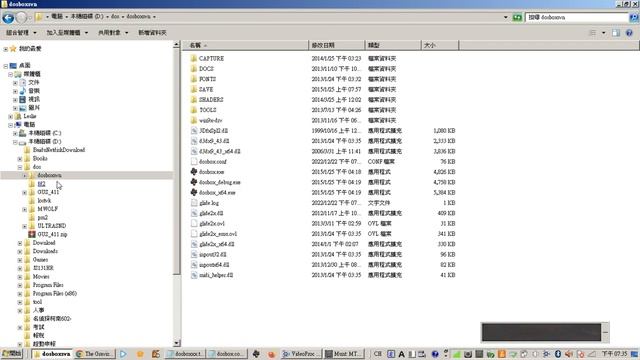
Task: Open the address bar history dropdown
Action: 506,17
